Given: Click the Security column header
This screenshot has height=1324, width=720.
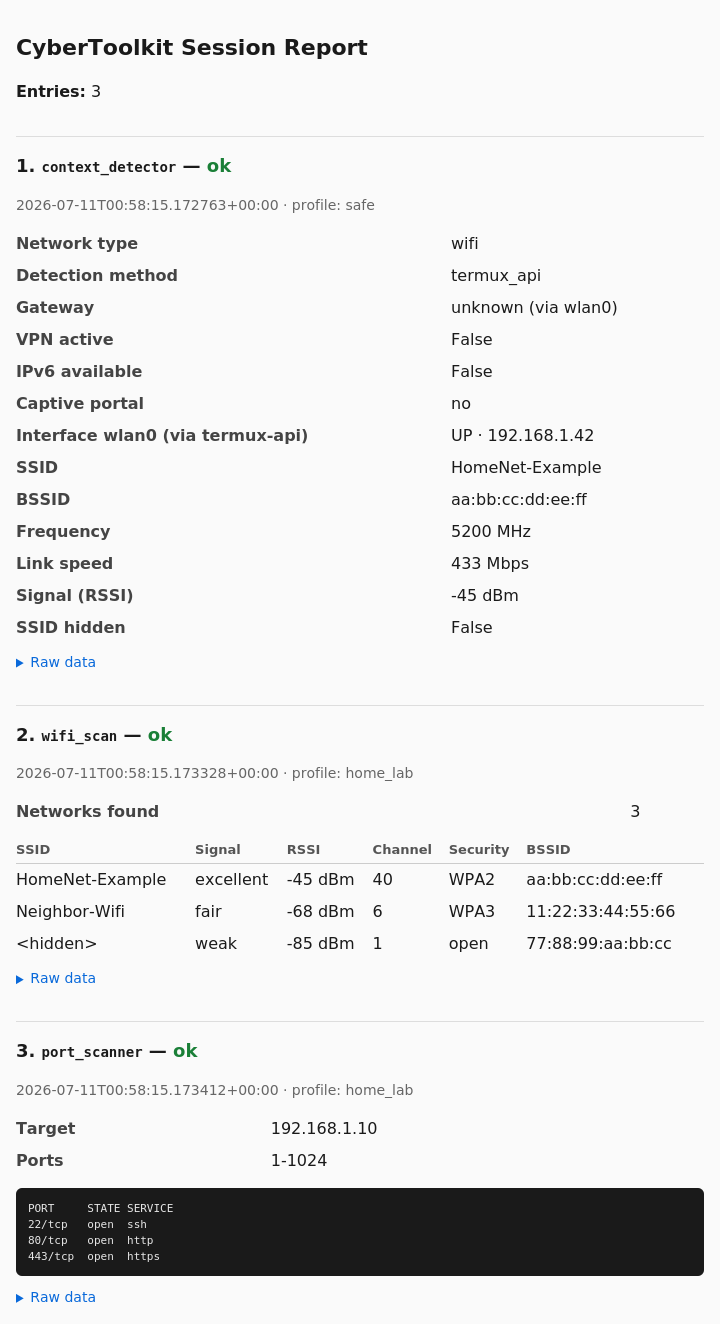Looking at the screenshot, I should (x=479, y=849).
